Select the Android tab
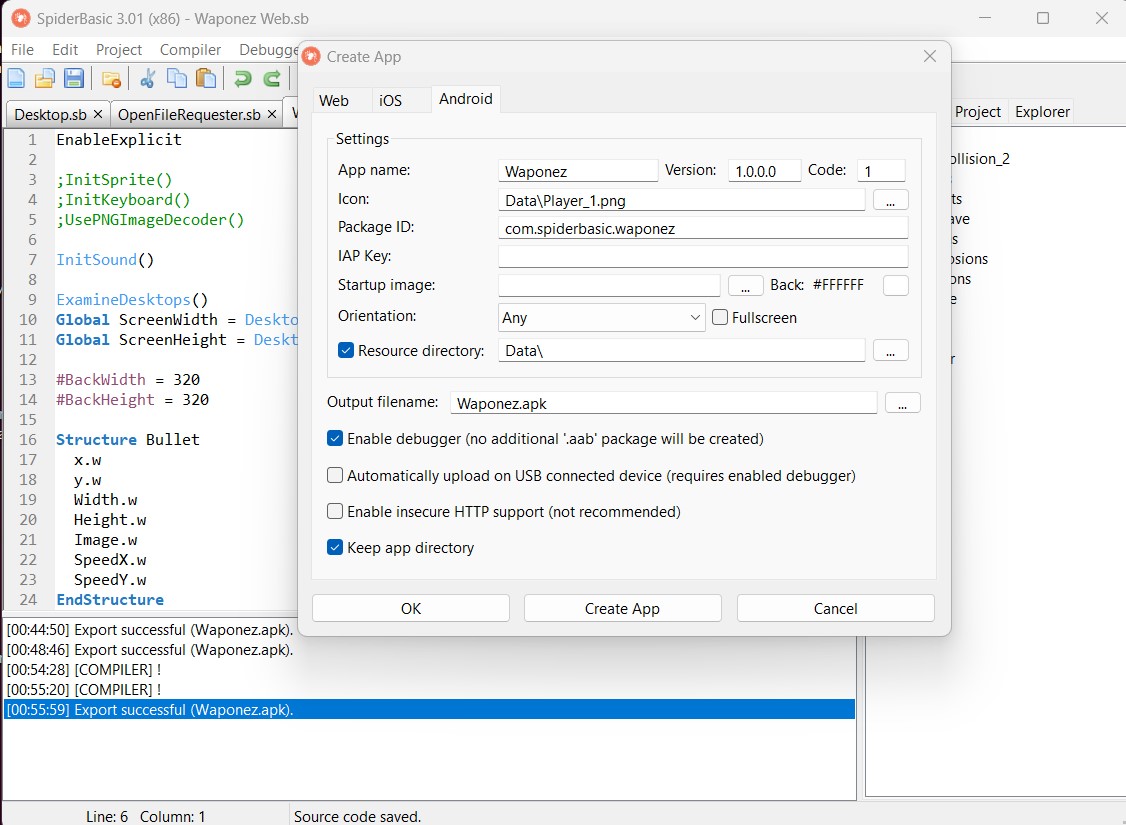 [x=466, y=99]
